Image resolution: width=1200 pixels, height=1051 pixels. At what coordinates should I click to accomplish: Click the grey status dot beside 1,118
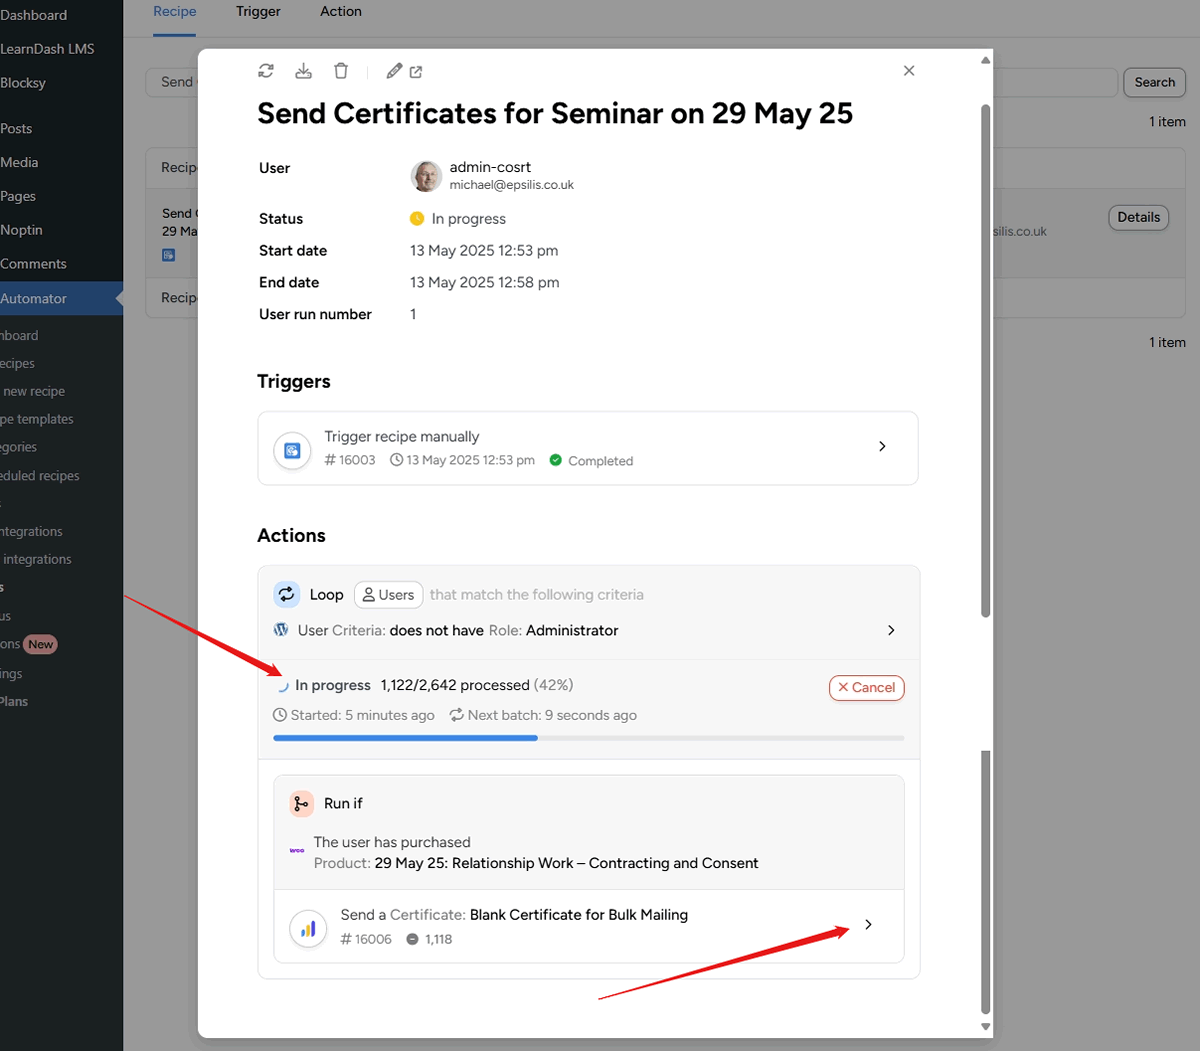click(x=412, y=939)
